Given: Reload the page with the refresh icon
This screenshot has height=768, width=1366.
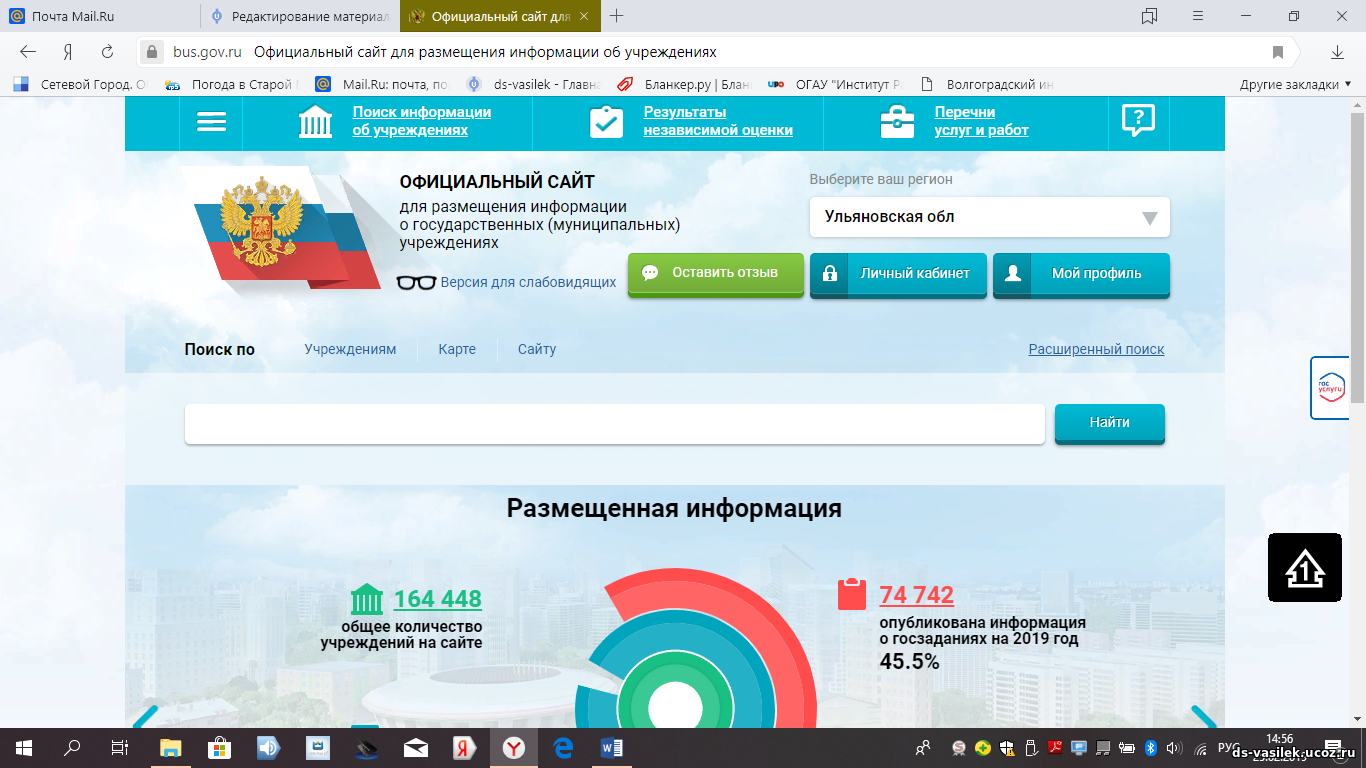Looking at the screenshot, I should pyautogui.click(x=107, y=52).
